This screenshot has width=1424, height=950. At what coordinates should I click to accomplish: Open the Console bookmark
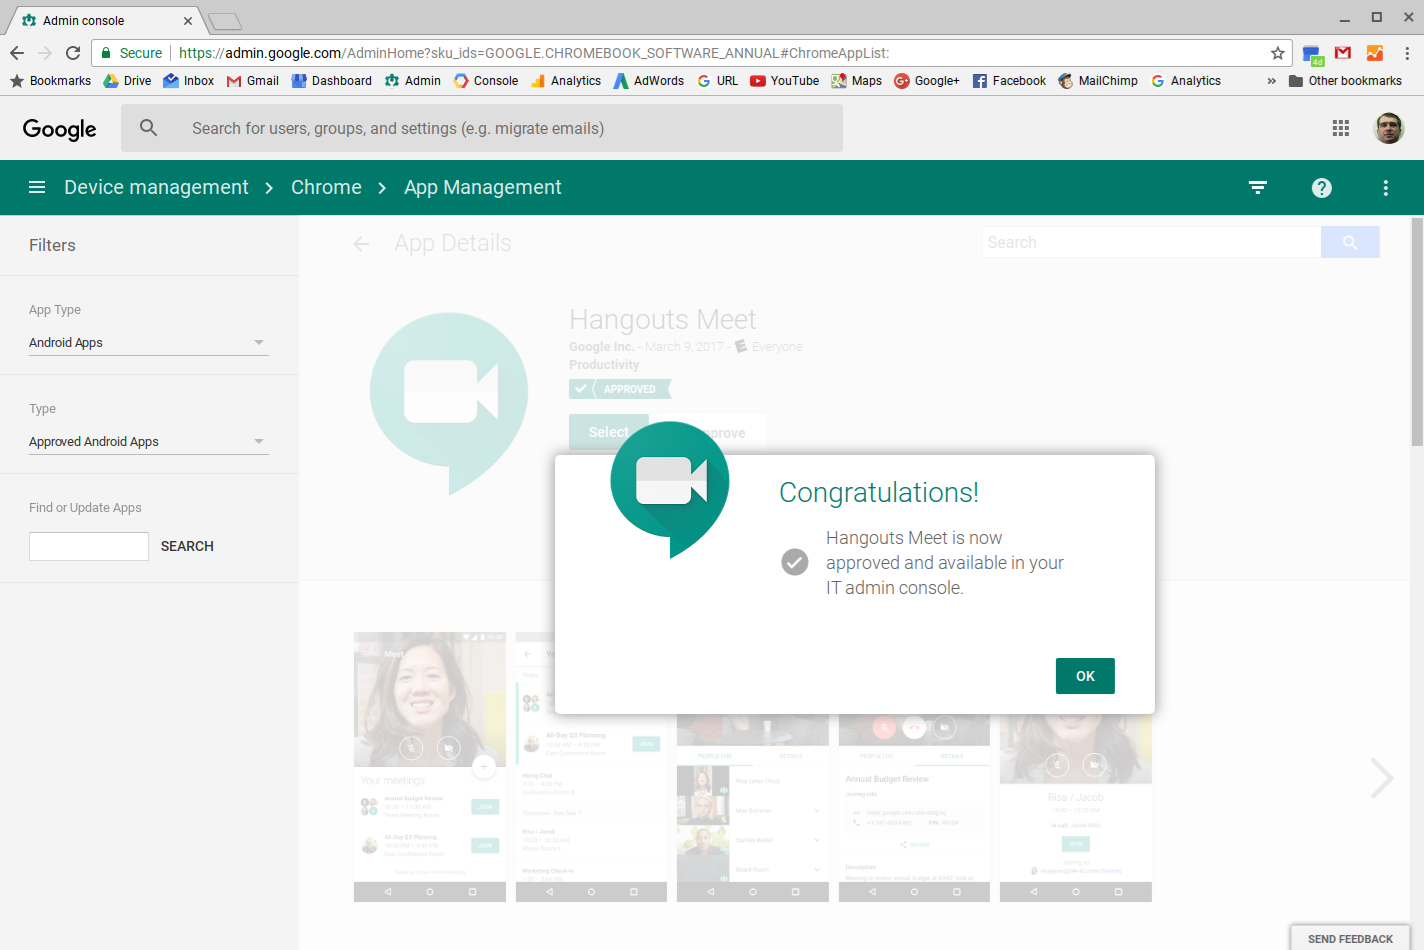pos(485,81)
